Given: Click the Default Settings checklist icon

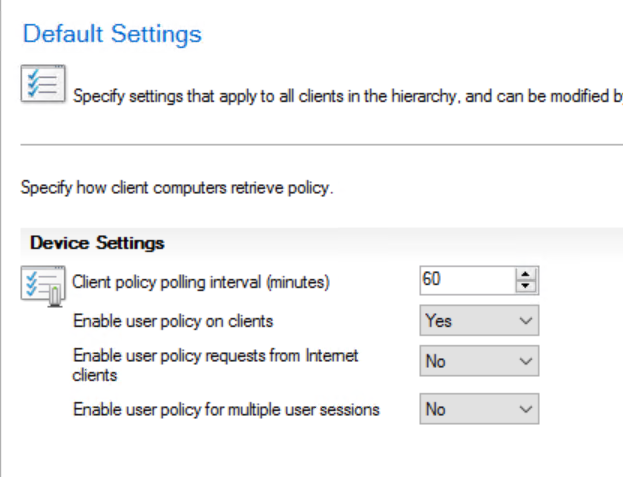Looking at the screenshot, I should (x=43, y=84).
